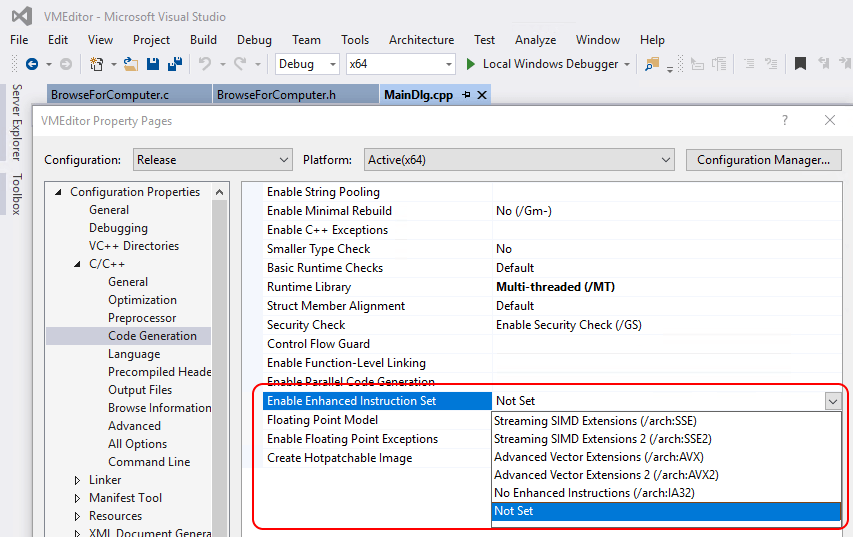Select Not Set in the dropdown list

tap(666, 511)
